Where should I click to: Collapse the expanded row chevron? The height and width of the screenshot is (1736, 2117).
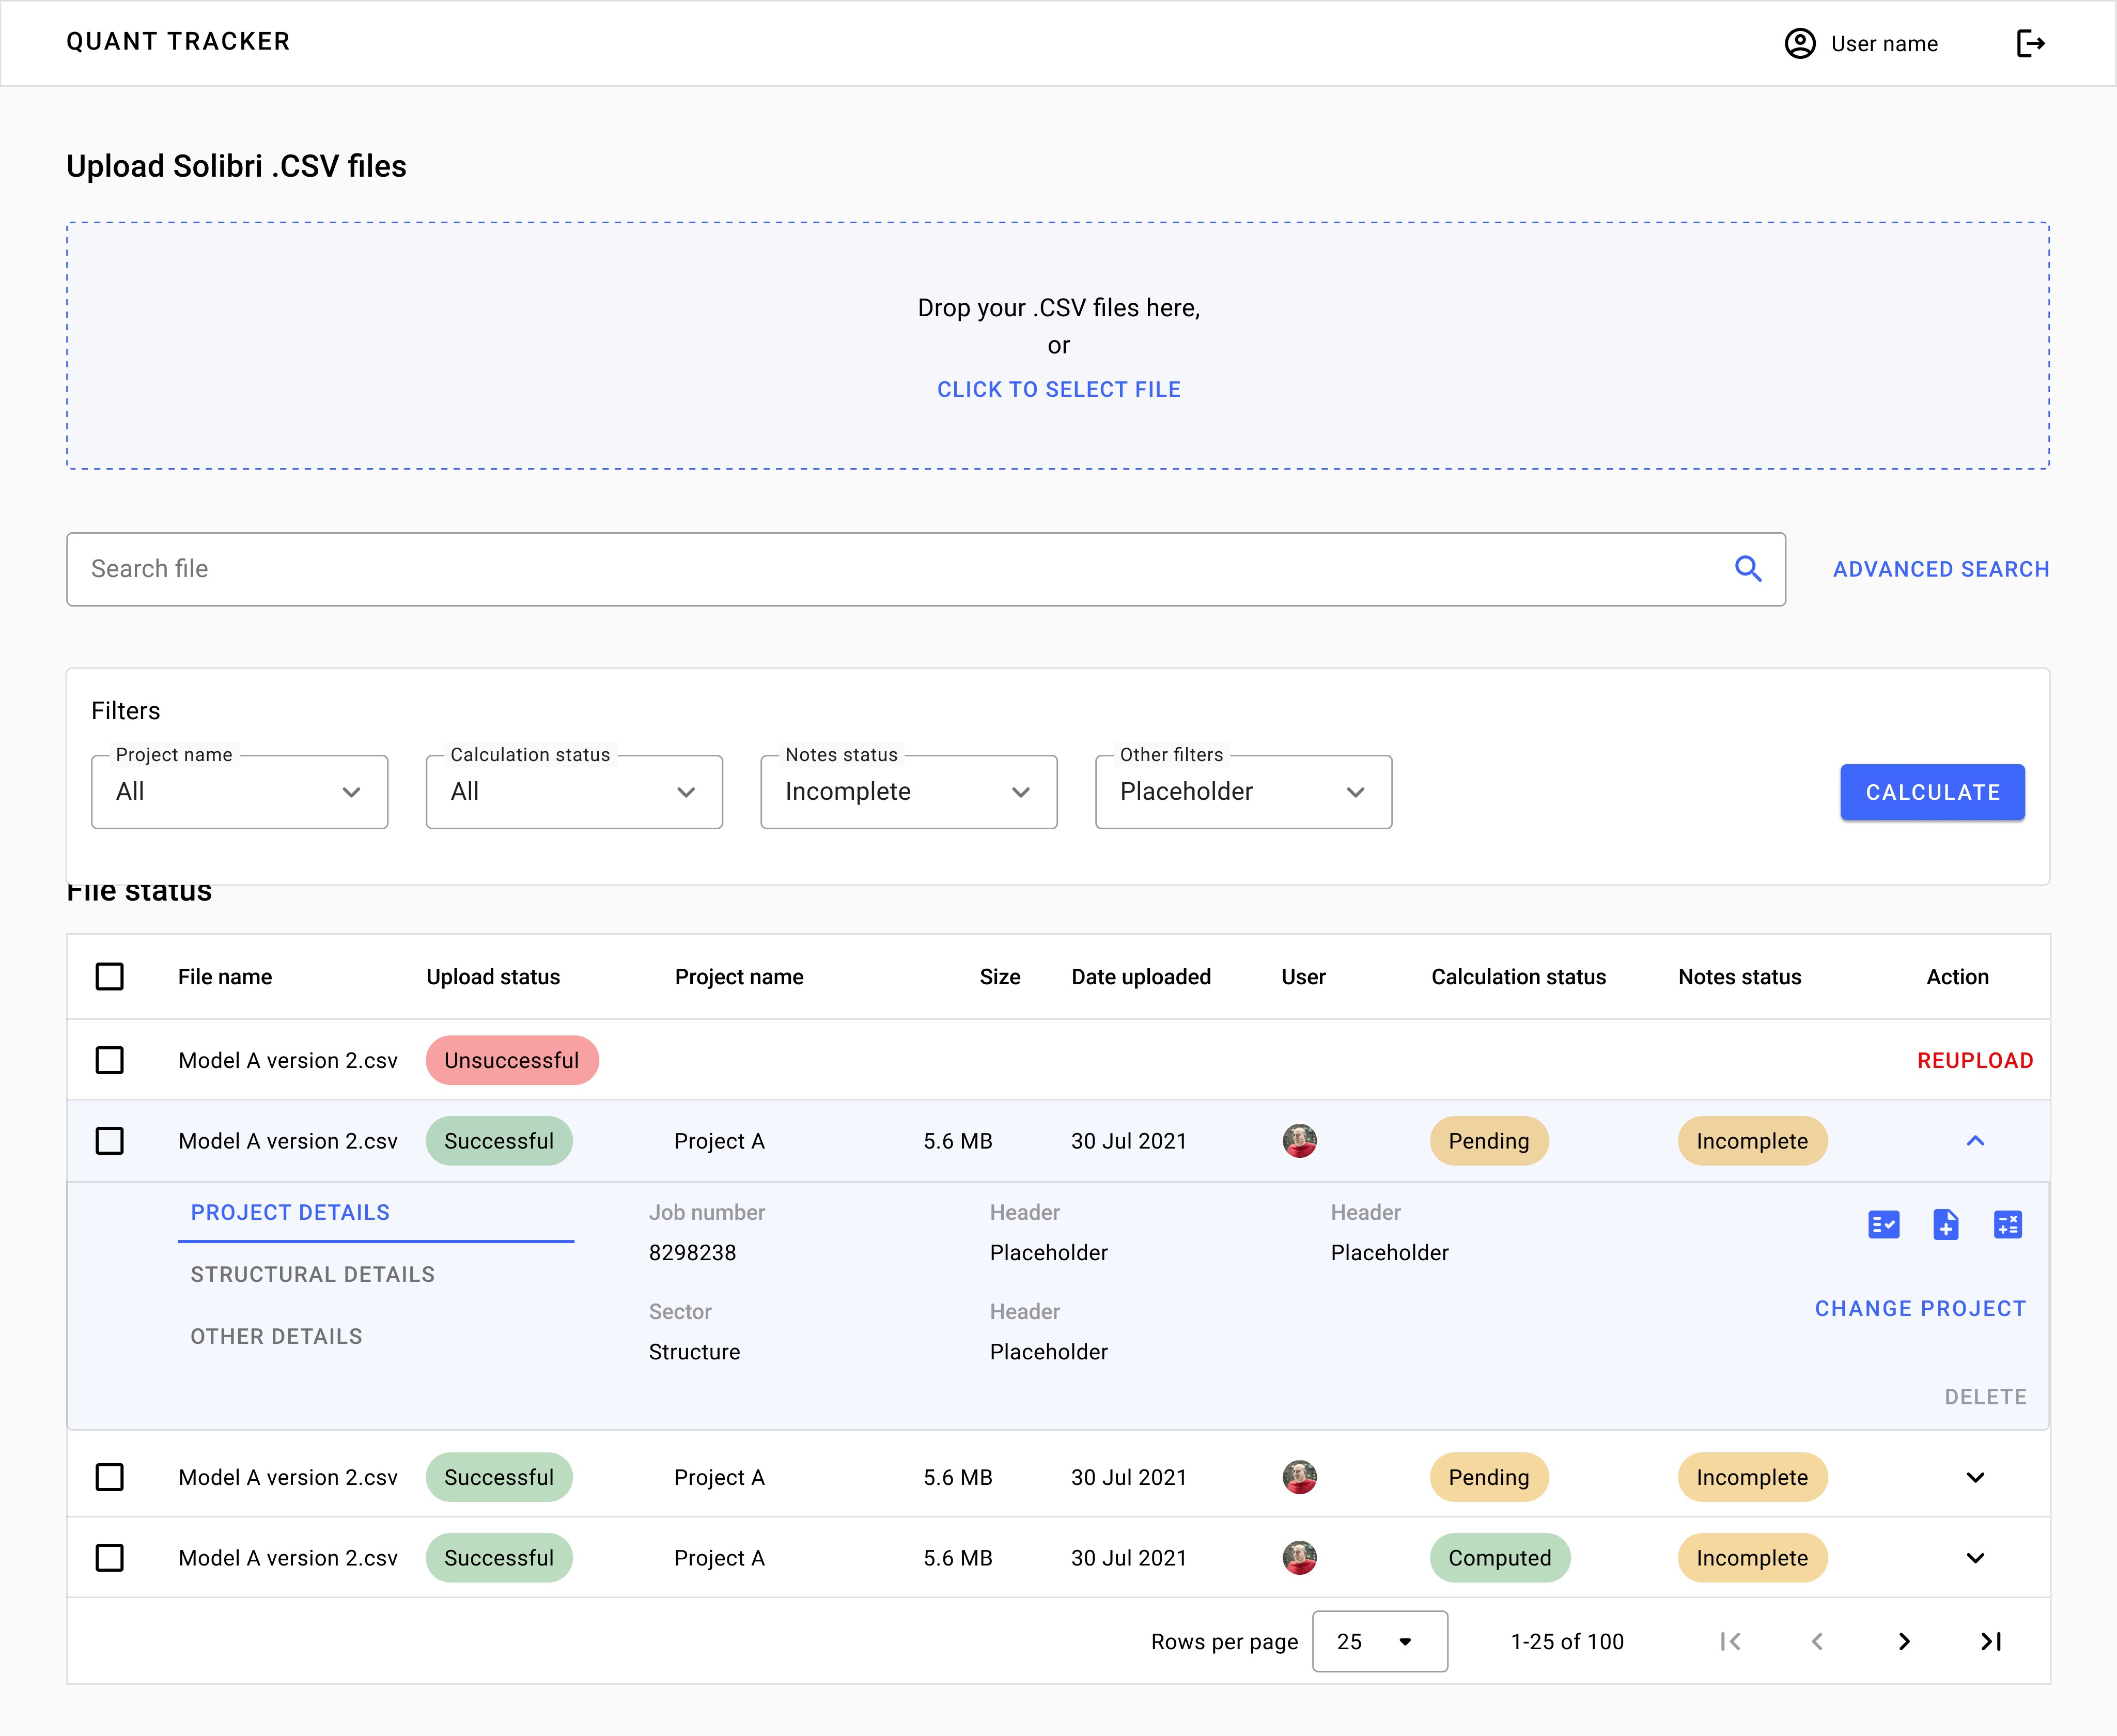(1975, 1141)
